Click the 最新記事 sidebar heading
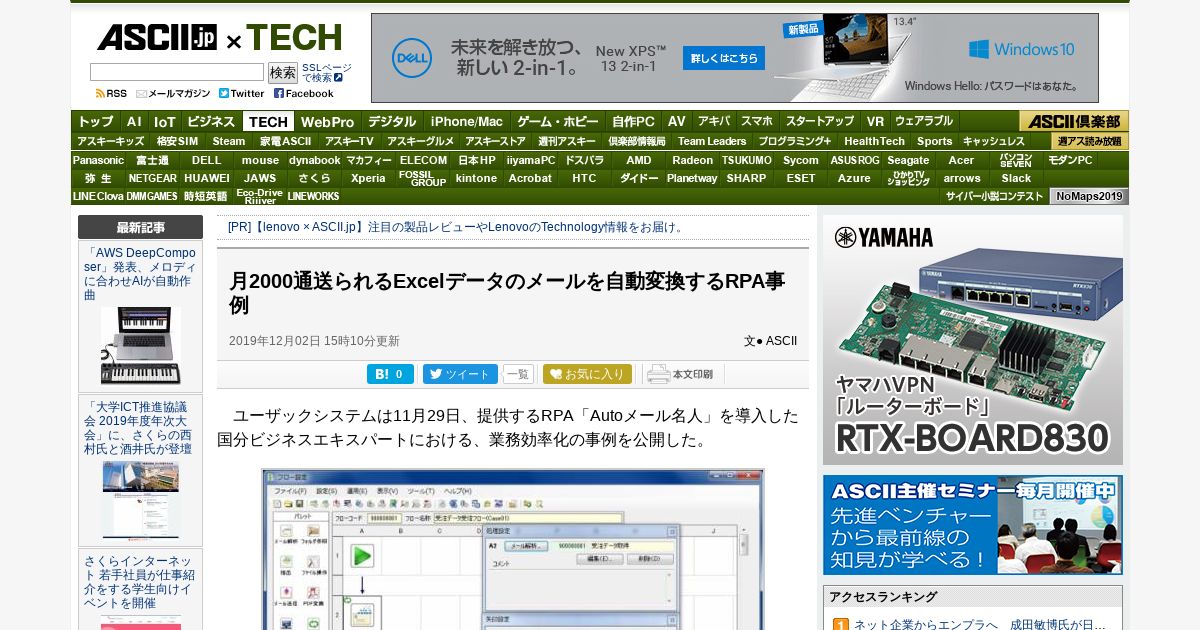Screen dimensions: 1200x630 click(x=140, y=227)
